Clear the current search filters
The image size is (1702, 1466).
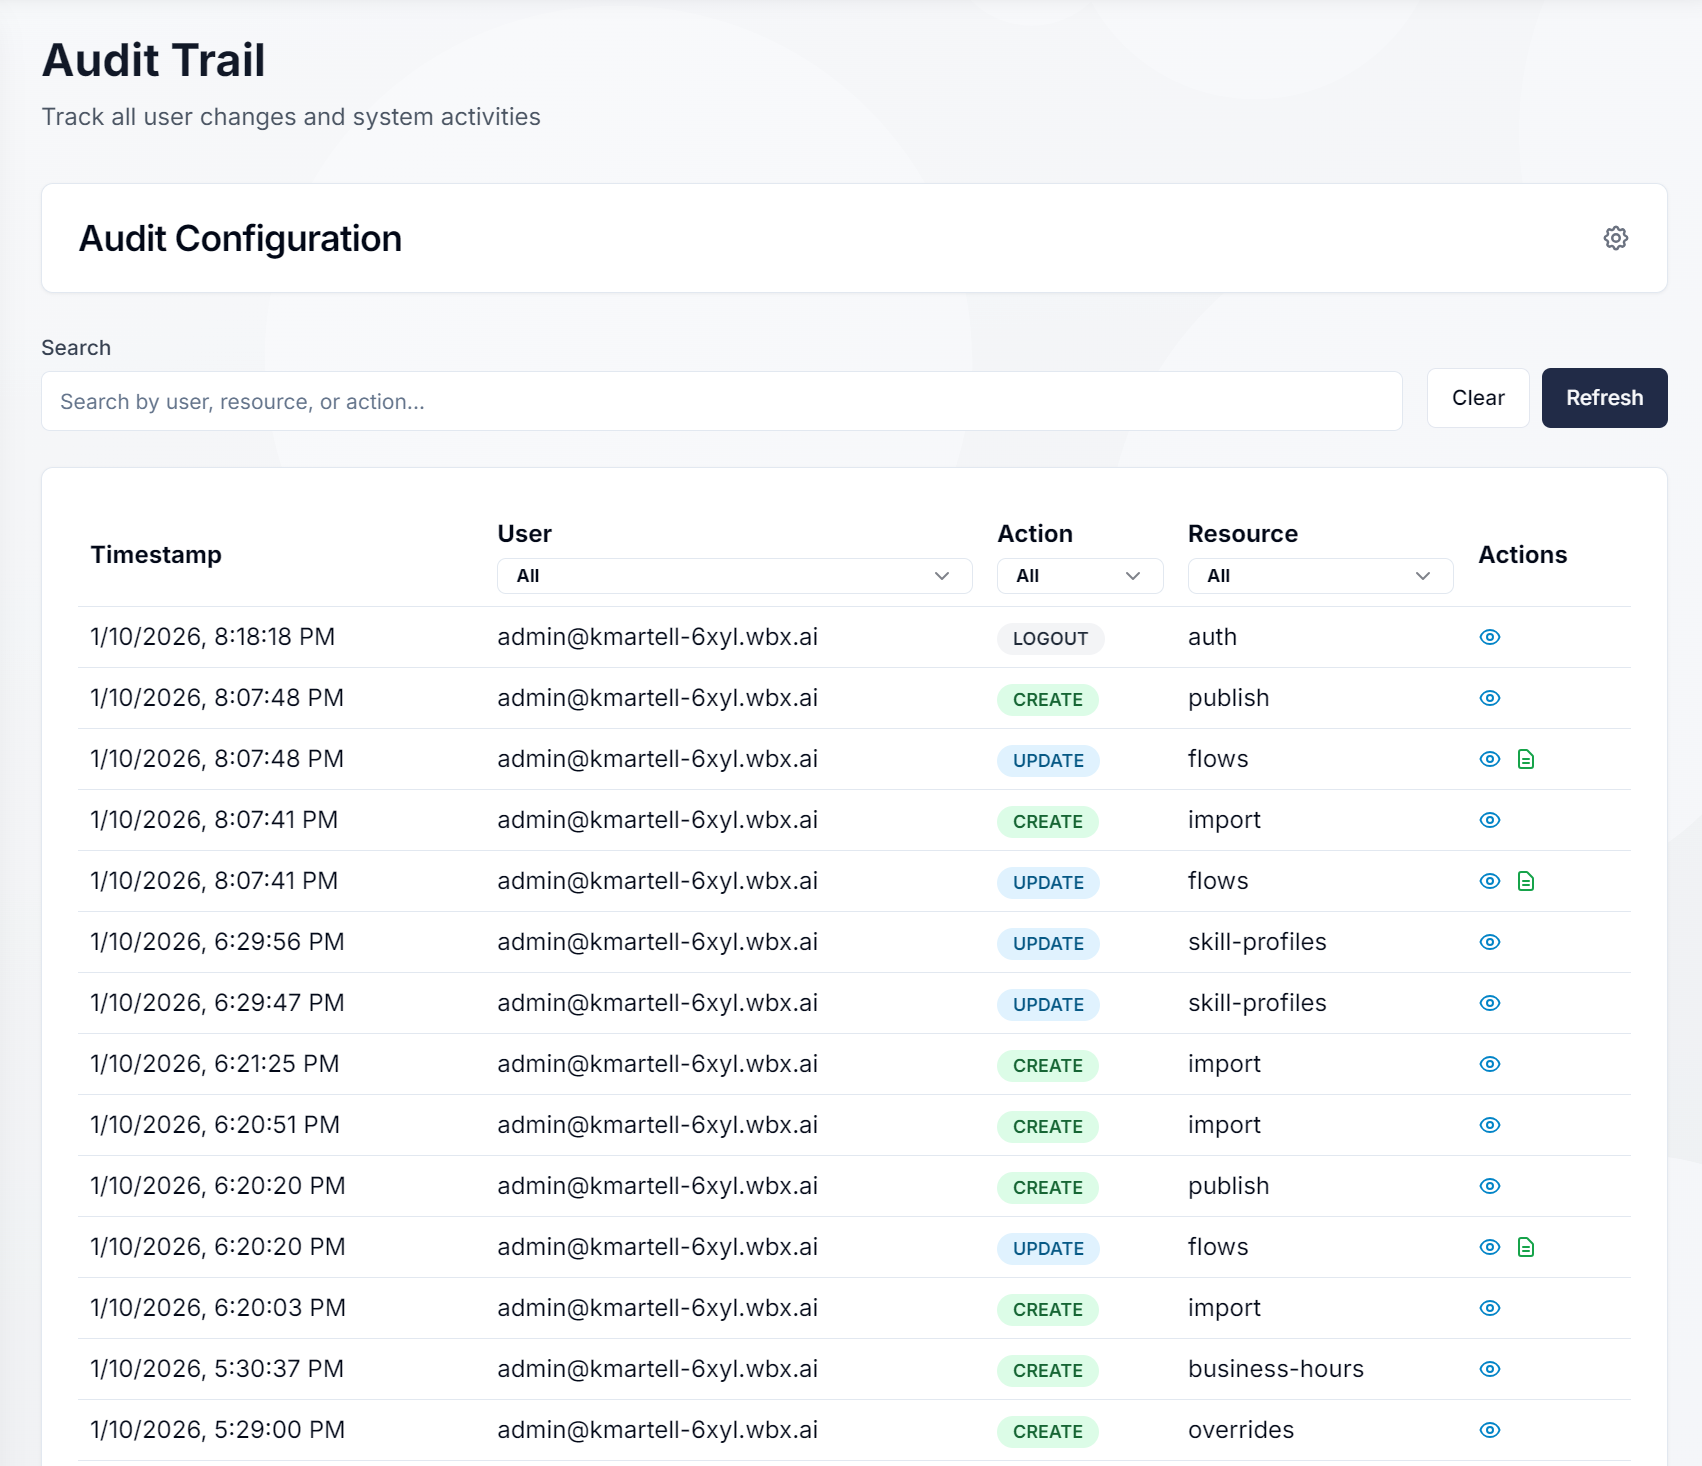(x=1477, y=397)
